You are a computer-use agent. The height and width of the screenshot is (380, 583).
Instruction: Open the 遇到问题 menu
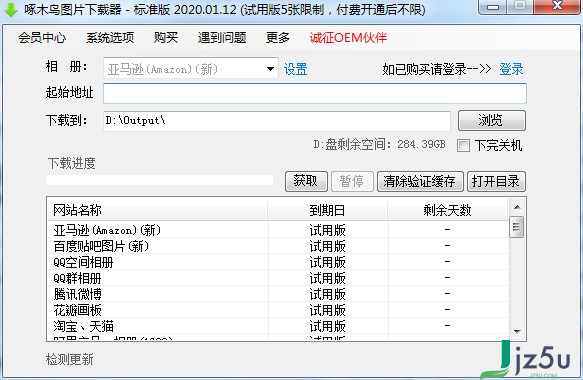pyautogui.click(x=222, y=38)
